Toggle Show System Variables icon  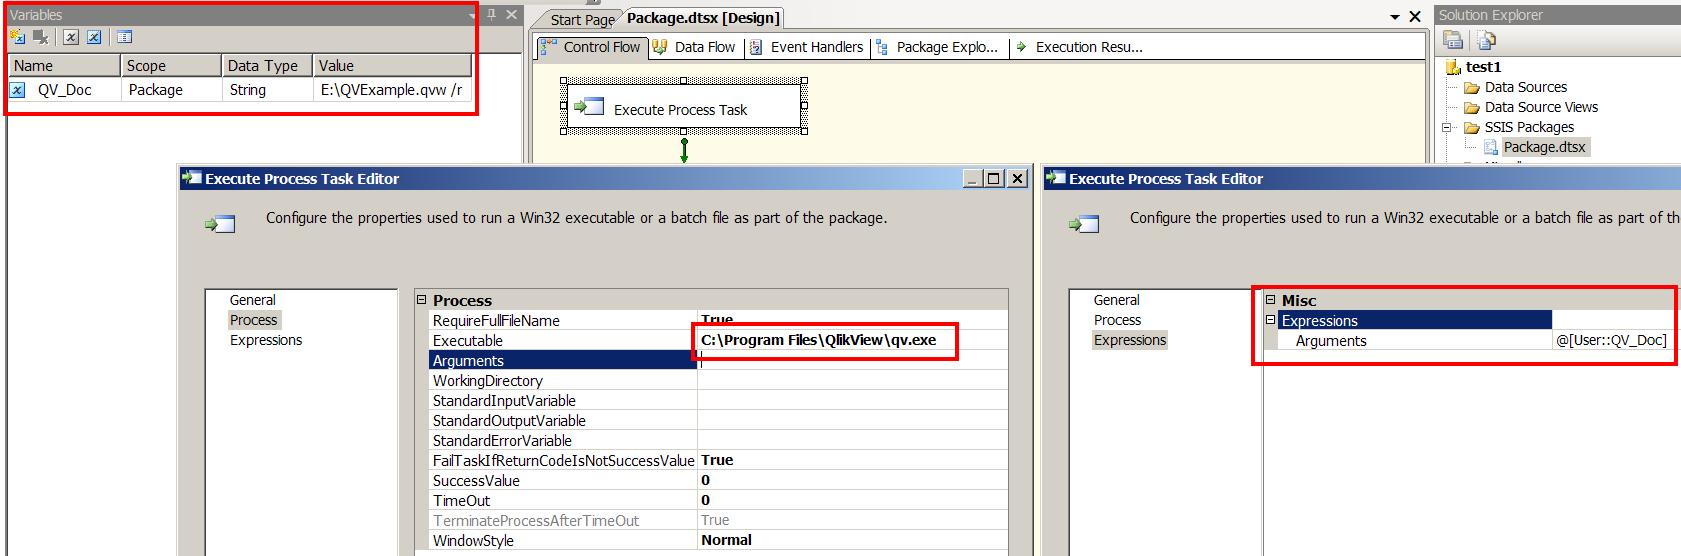[71, 37]
